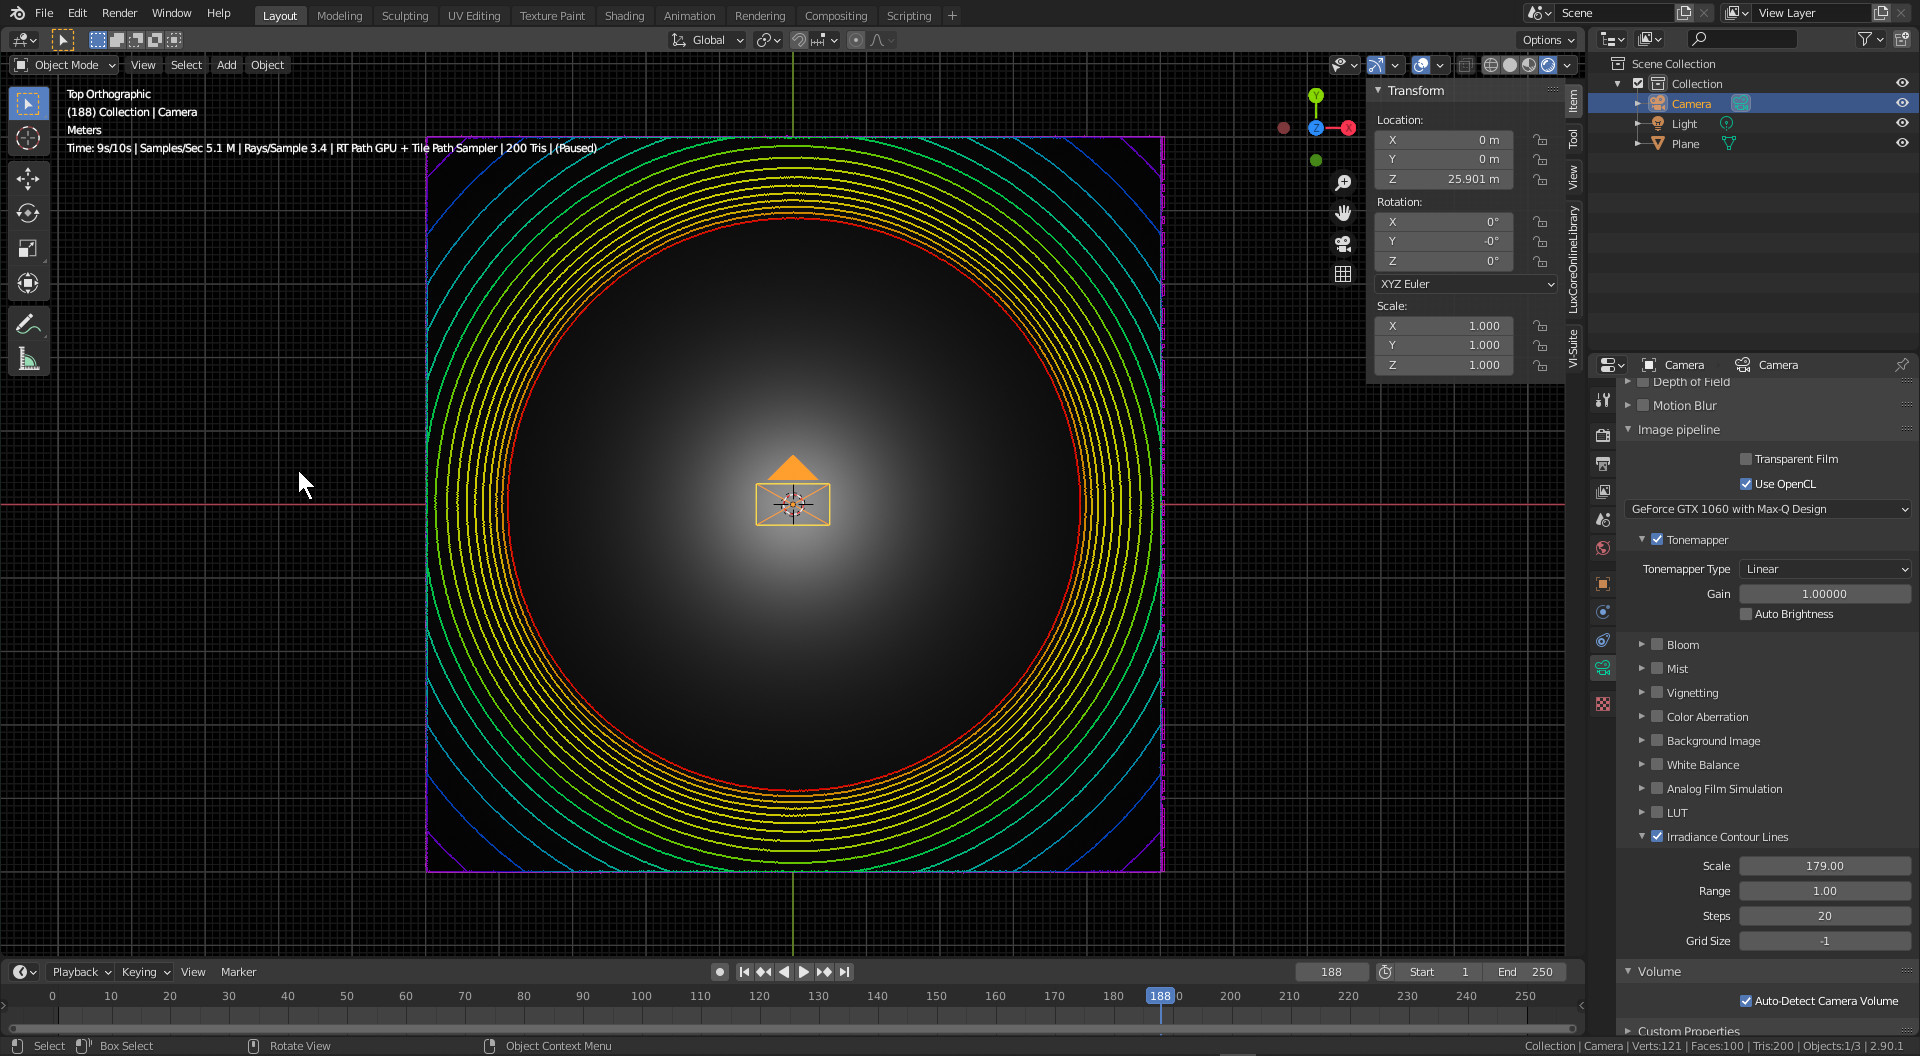Click the 3D Cursor tool
The width and height of the screenshot is (1920, 1056).
(28, 138)
